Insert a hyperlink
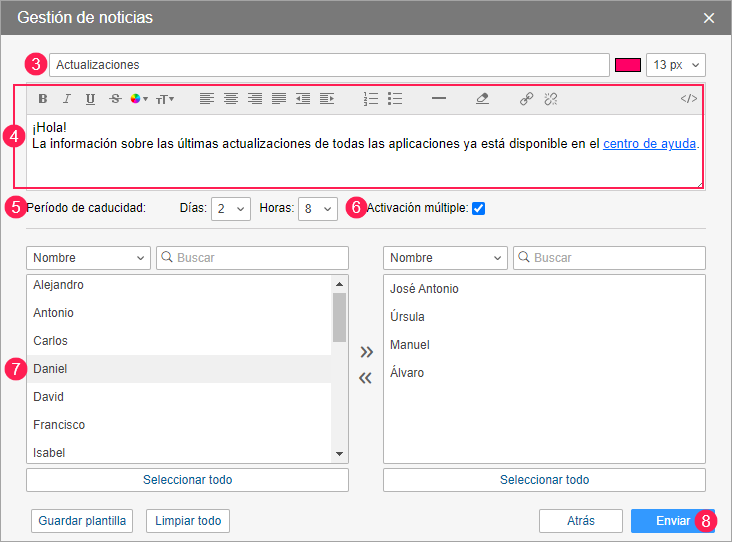The height and width of the screenshot is (542, 732). (x=526, y=99)
